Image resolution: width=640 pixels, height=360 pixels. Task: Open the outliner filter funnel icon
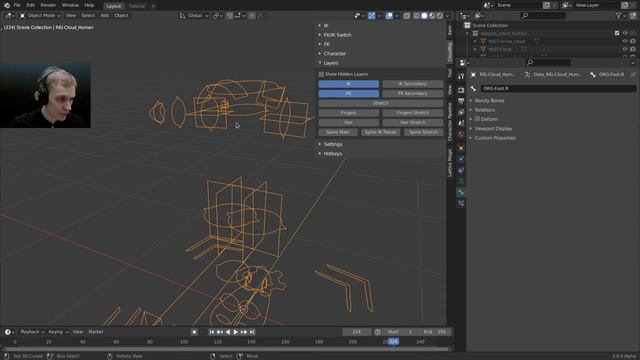click(619, 16)
